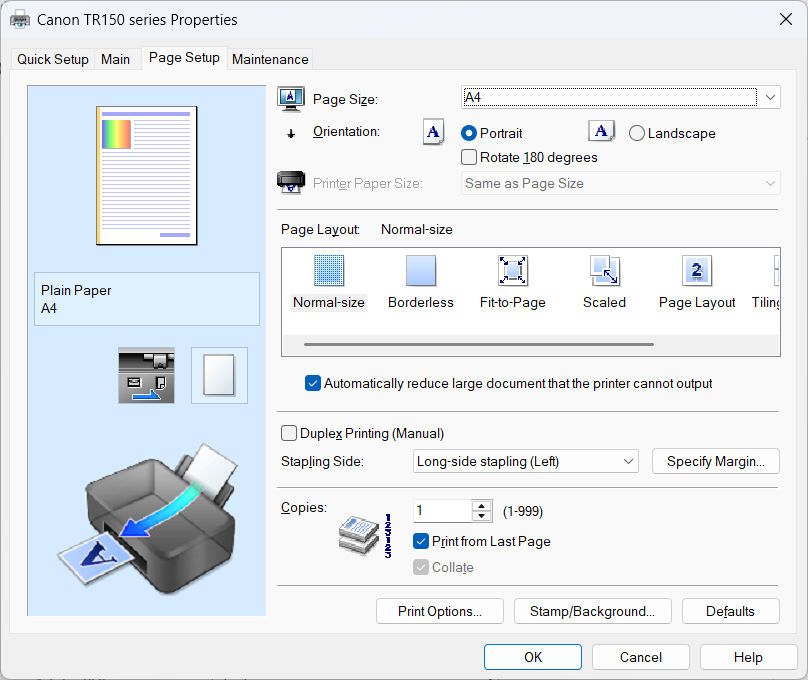Click the Printer Paper Size printer icon
The height and width of the screenshot is (680, 808).
pyautogui.click(x=291, y=182)
